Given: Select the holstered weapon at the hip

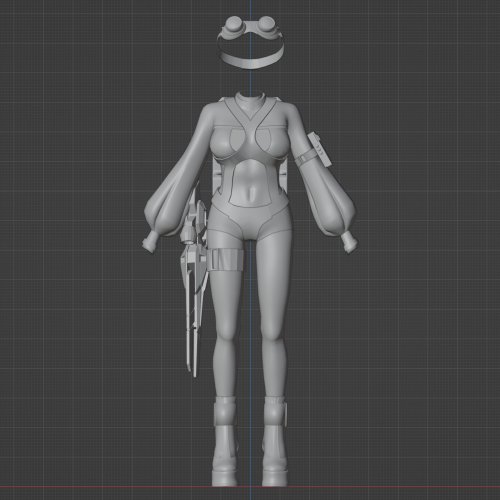Looking at the screenshot, I should (x=193, y=283).
